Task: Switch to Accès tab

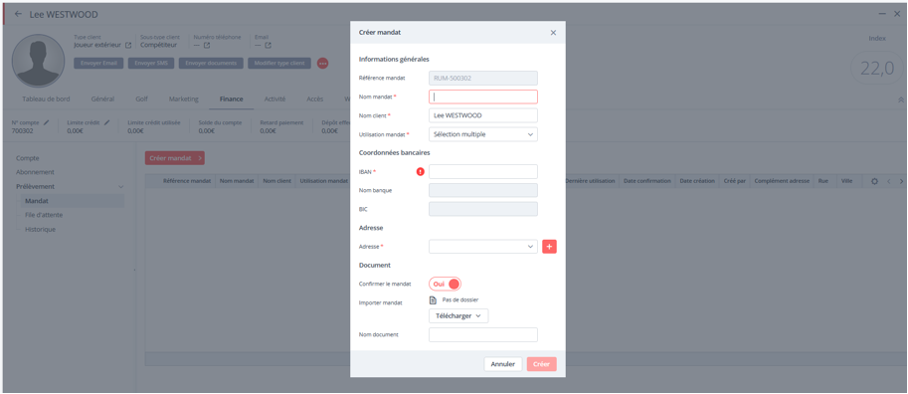Action: click(314, 99)
